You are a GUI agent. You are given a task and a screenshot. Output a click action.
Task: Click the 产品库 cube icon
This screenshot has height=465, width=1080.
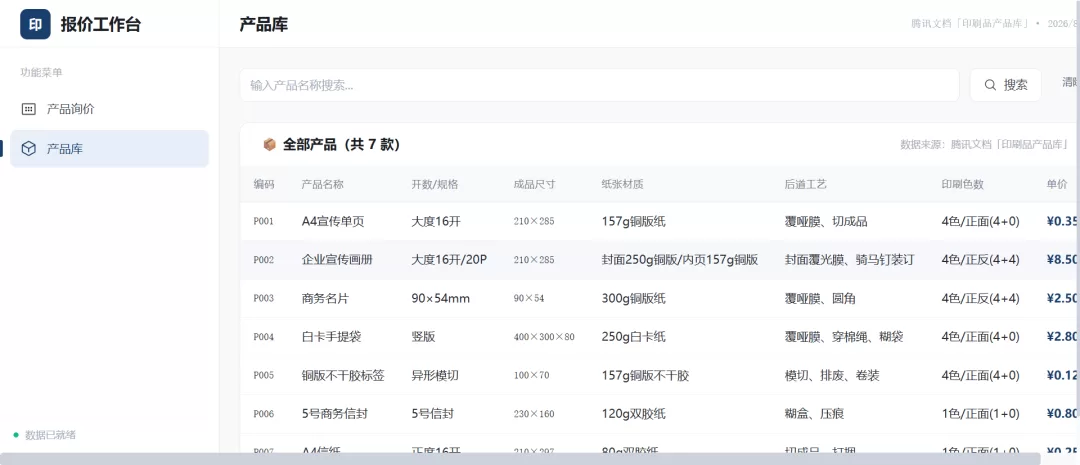tap(29, 149)
